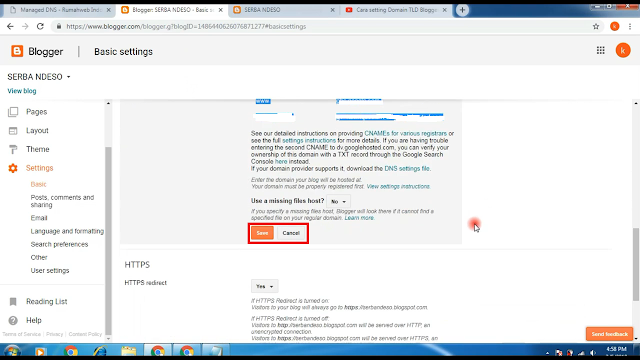The width and height of the screenshot is (640, 360).
Task: Close the Managed DNS tab
Action: (x=109, y=10)
